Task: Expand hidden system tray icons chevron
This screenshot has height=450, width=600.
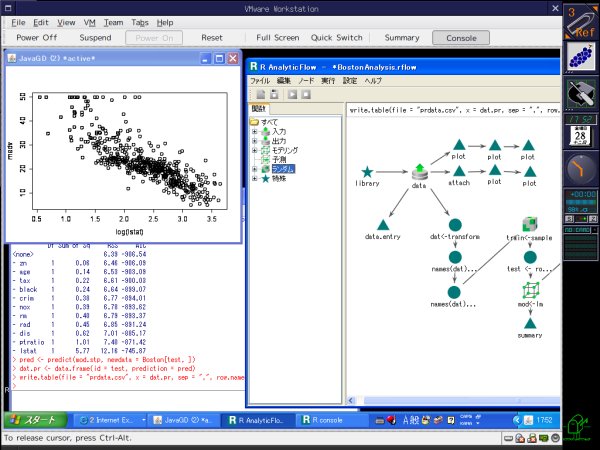Action: click(x=516, y=420)
